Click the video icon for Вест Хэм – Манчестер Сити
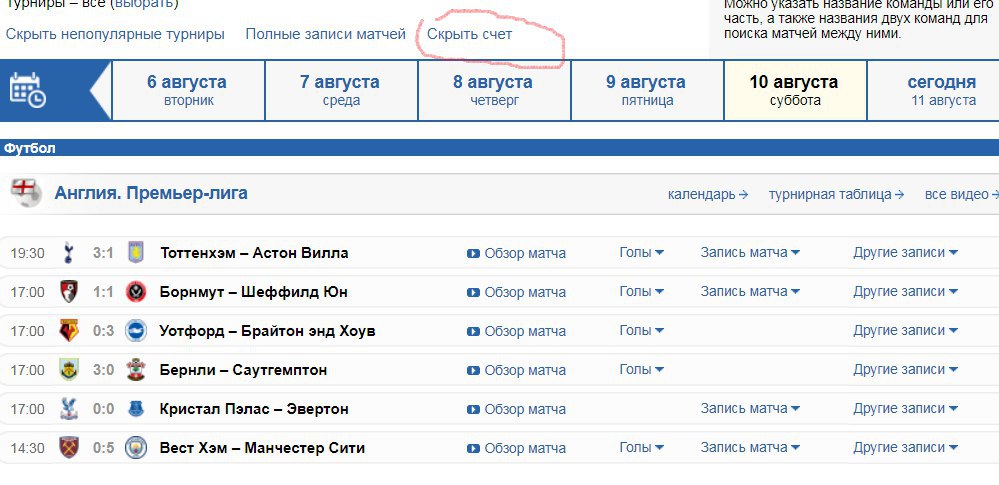 tap(473, 448)
